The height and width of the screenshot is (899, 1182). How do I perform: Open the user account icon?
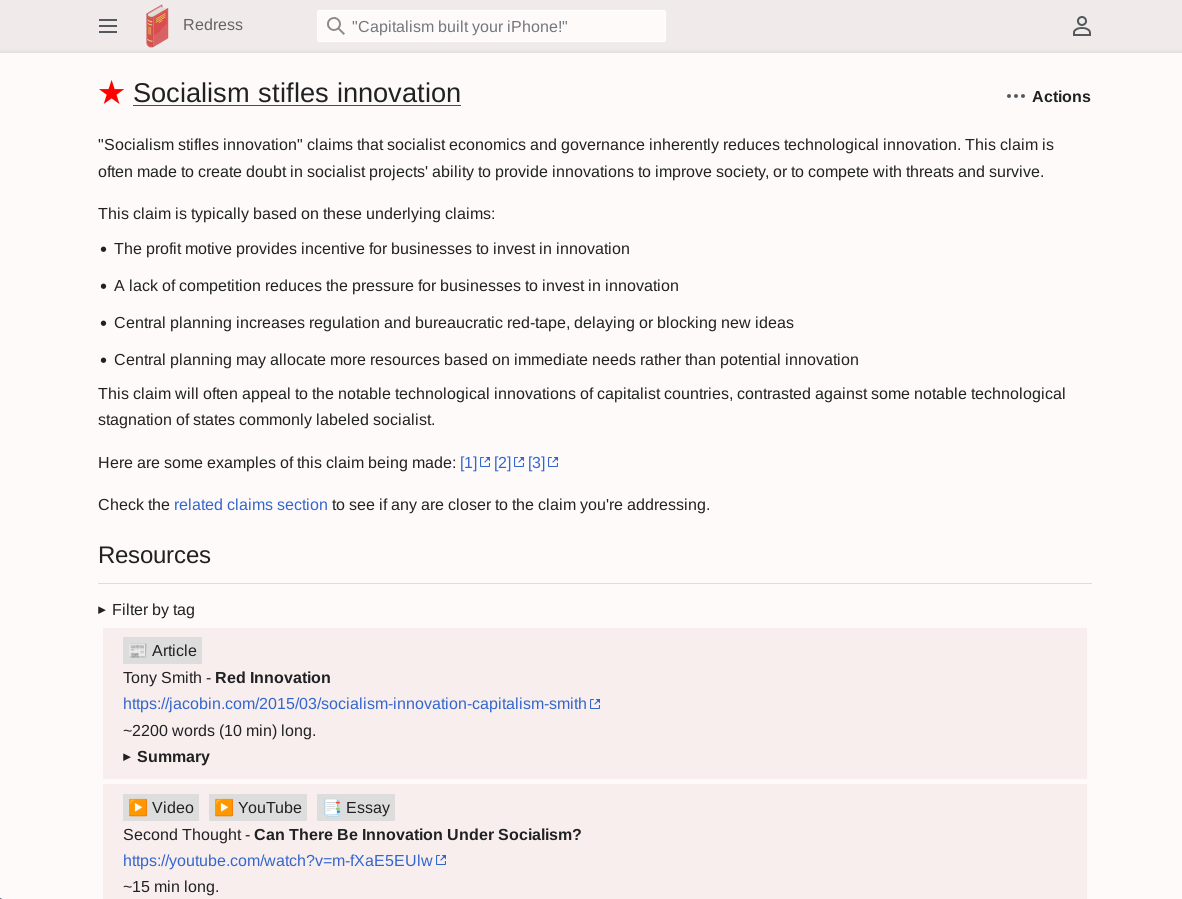pos(1081,26)
